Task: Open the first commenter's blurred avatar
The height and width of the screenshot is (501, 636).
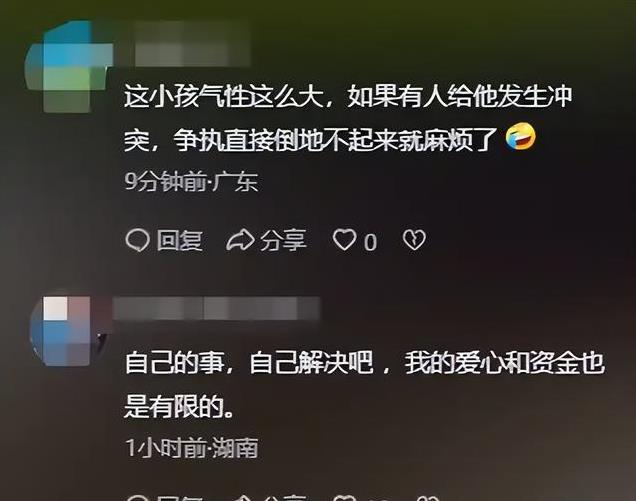Action: [x=67, y=66]
